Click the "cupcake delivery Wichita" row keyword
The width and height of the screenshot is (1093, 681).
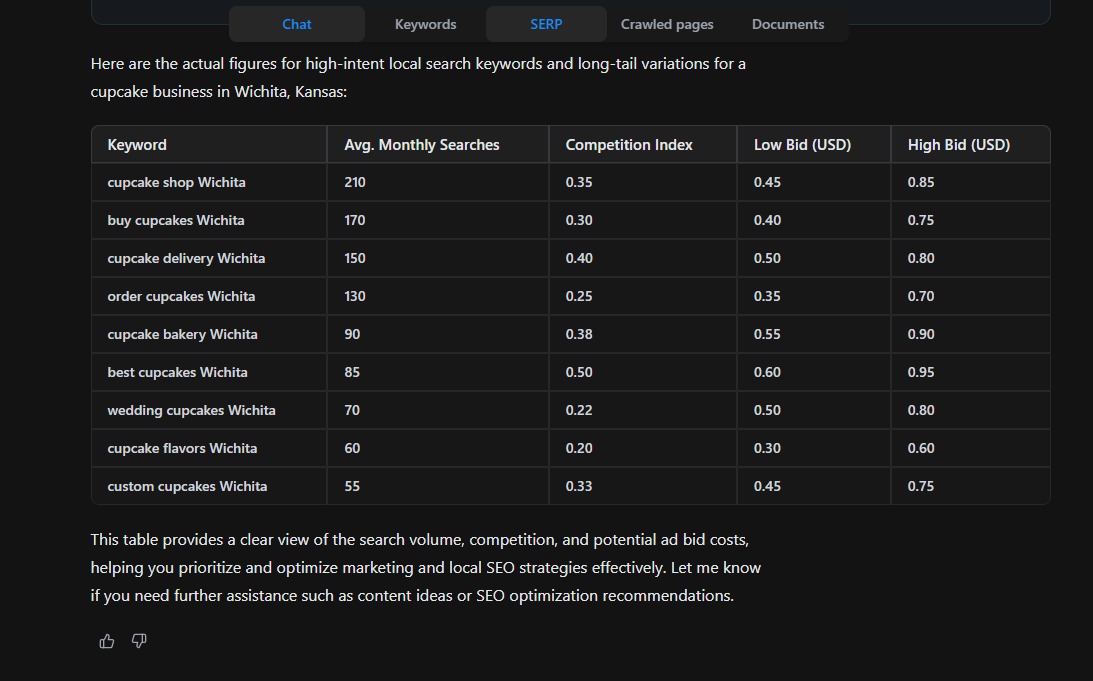tap(186, 259)
